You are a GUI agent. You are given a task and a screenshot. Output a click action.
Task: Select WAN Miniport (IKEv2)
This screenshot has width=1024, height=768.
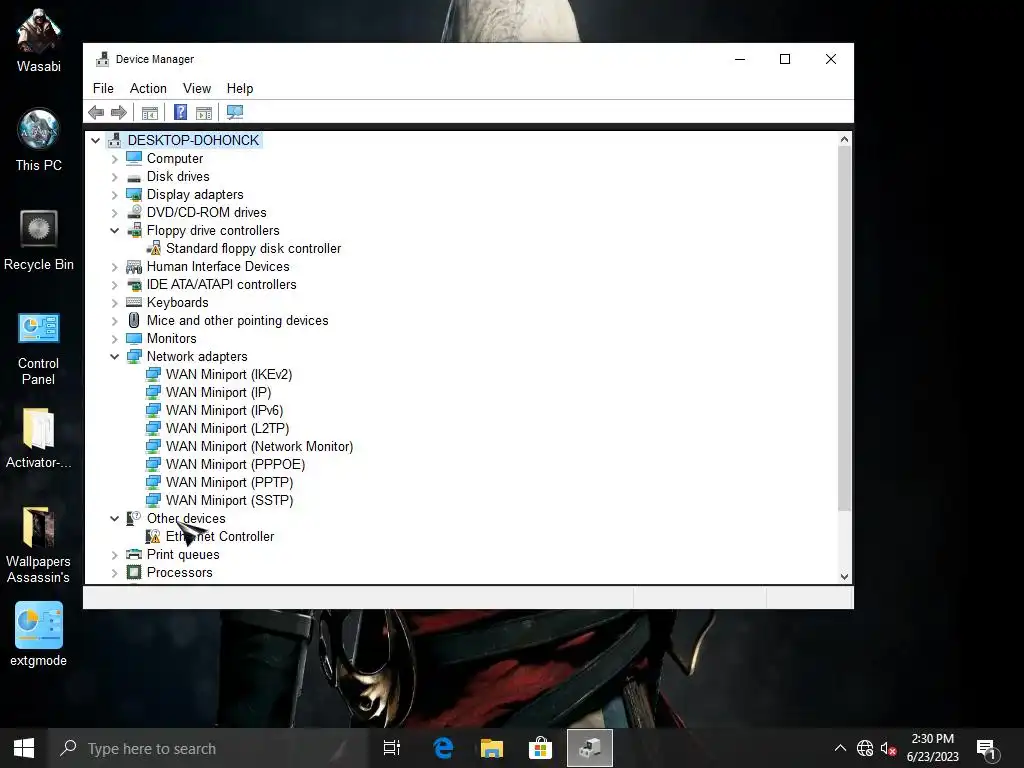tap(229, 374)
